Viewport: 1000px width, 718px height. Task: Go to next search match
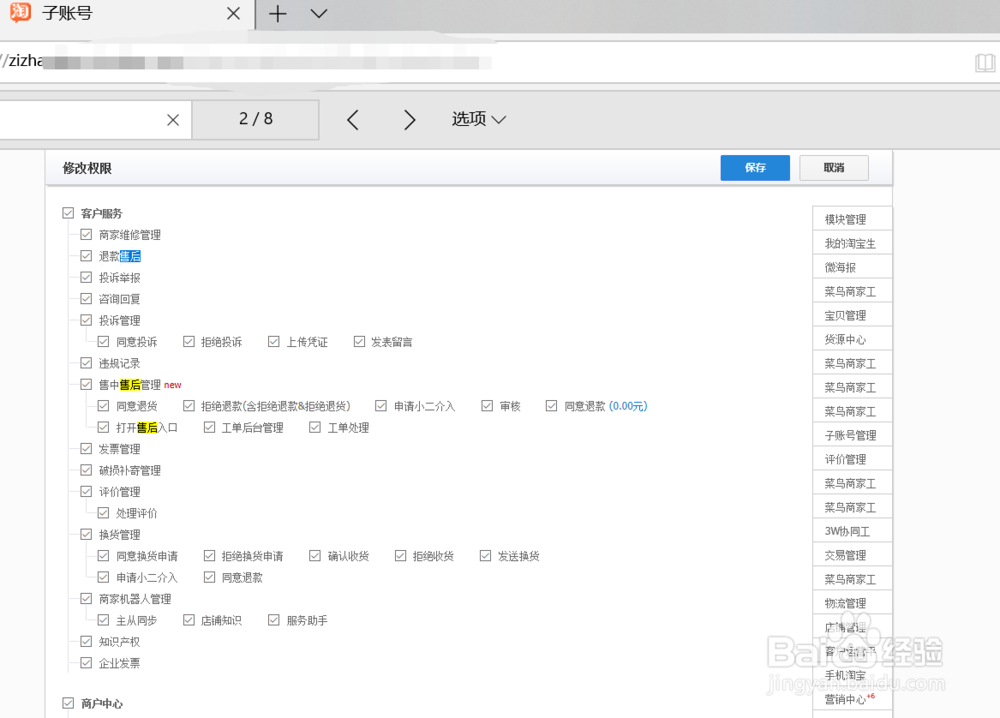pyautogui.click(x=409, y=119)
